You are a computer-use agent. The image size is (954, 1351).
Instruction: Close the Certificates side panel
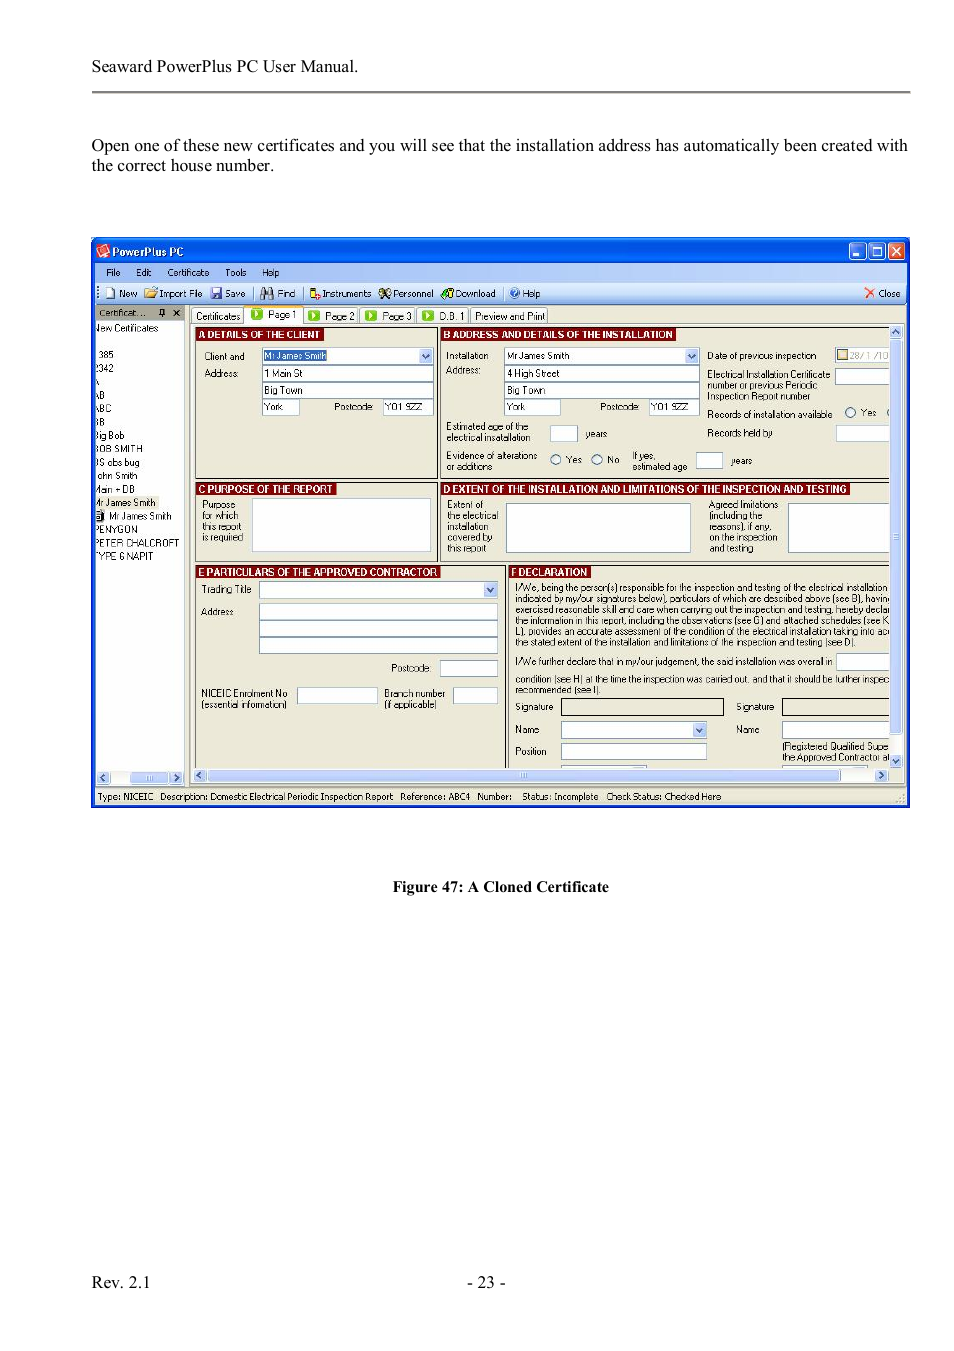click(x=177, y=313)
